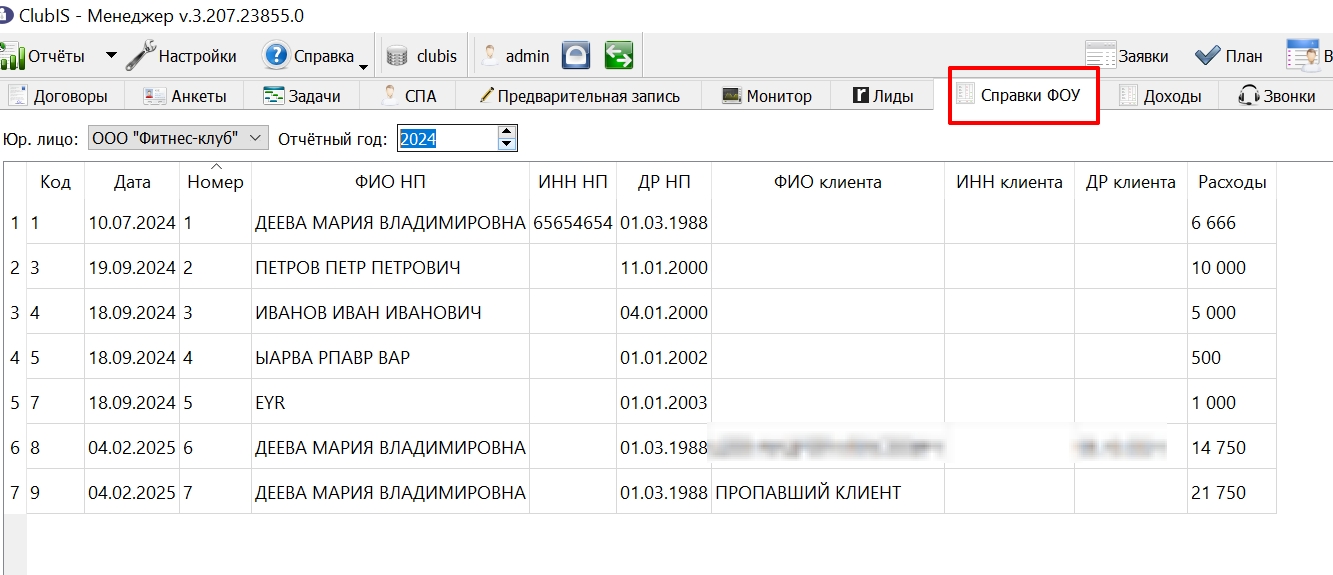
Task: Click the ФИО клиента column header
Action: tap(827, 182)
